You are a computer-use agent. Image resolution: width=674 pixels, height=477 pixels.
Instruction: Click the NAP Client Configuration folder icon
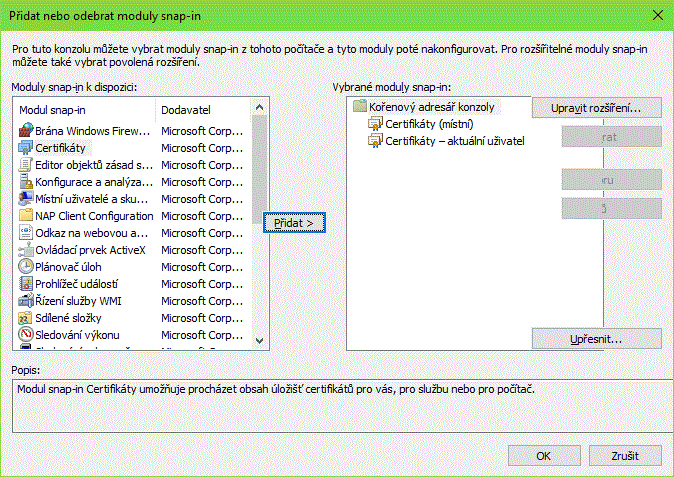[27, 216]
